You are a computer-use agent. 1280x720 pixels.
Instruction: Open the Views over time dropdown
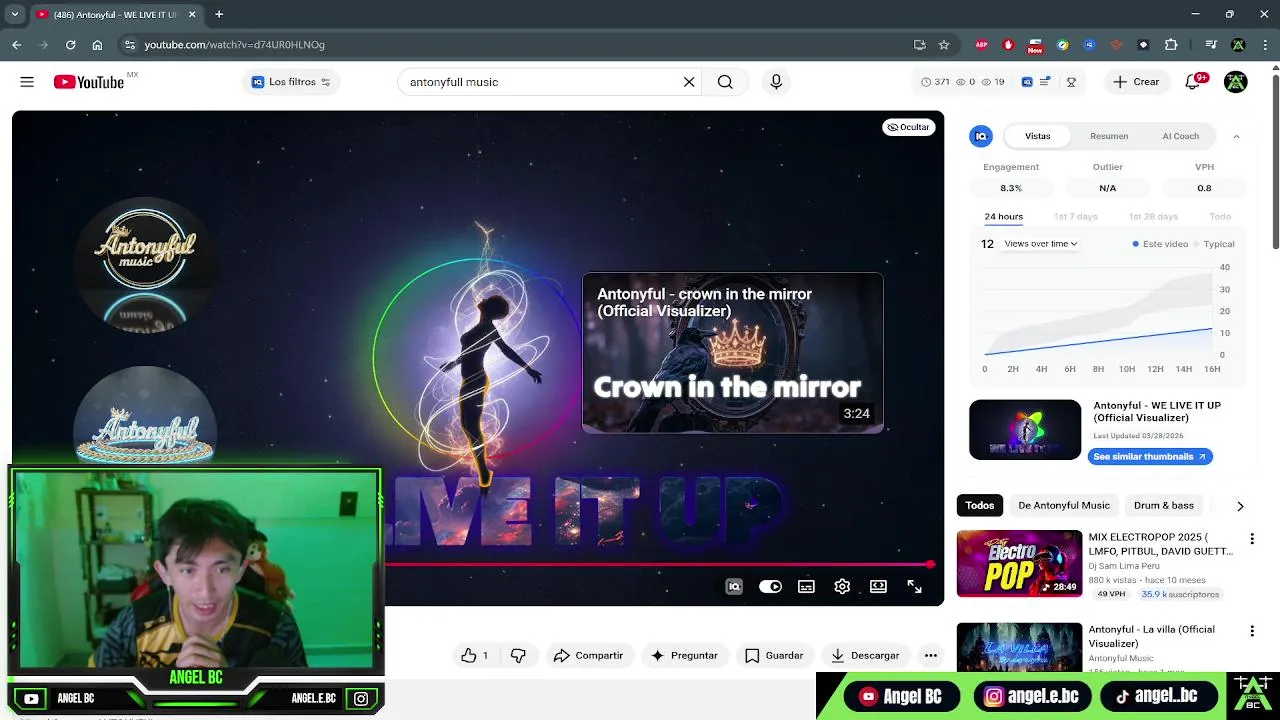1041,244
